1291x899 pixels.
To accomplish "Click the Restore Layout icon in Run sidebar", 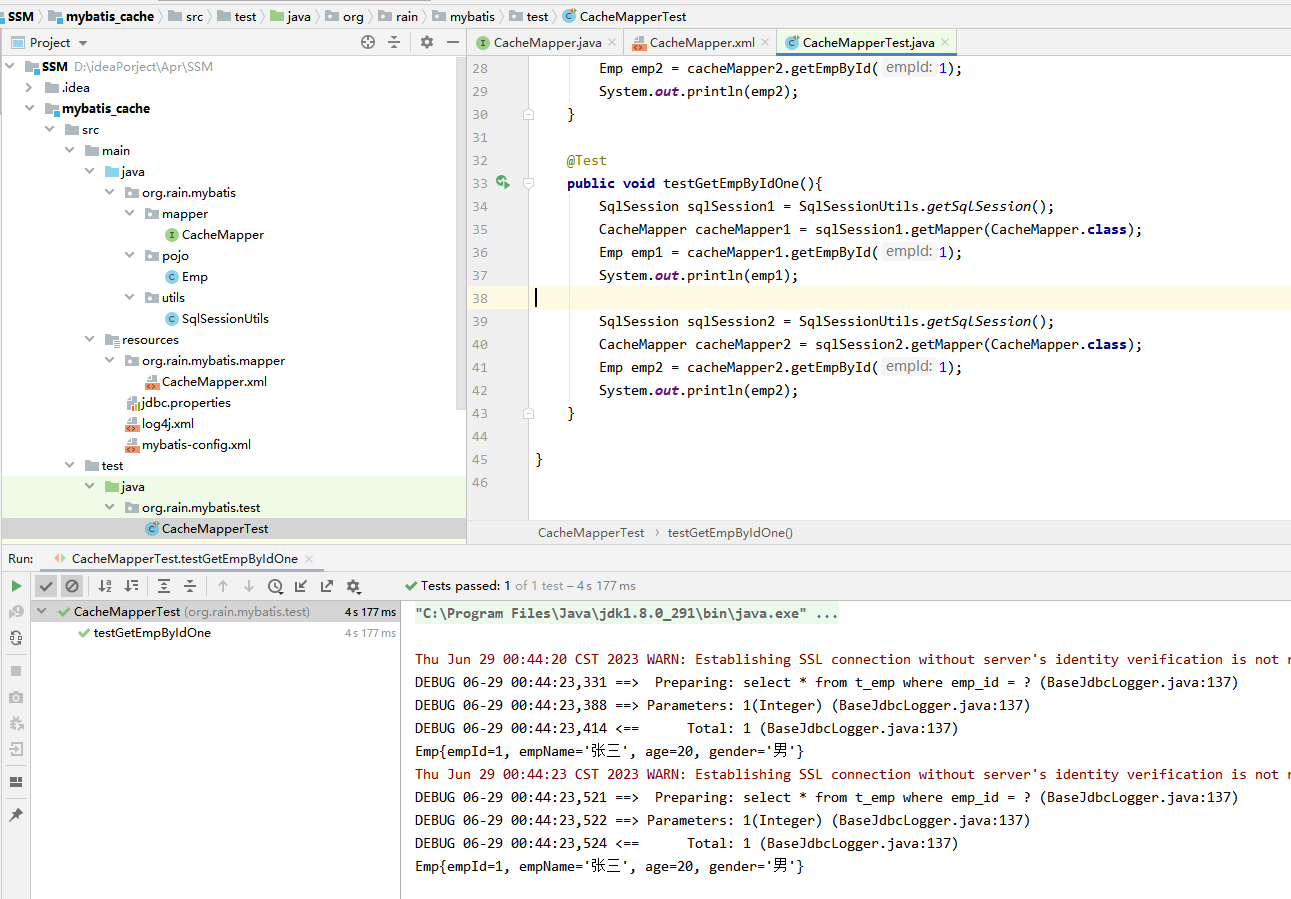I will (16, 782).
